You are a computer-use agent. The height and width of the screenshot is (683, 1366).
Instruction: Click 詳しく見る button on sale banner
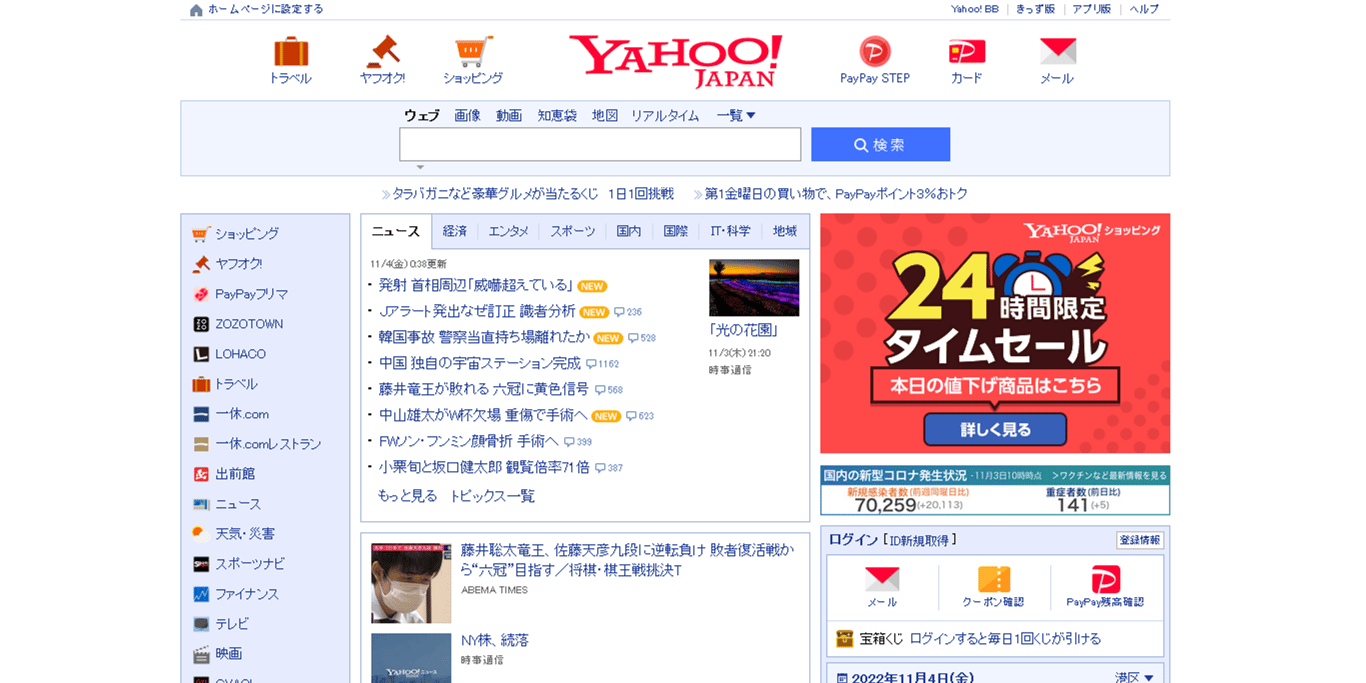995,430
